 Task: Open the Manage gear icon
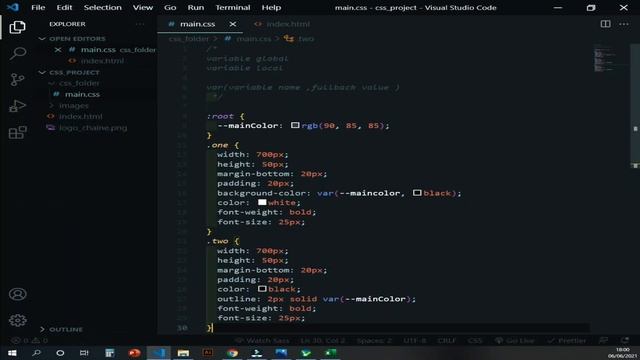17,320
